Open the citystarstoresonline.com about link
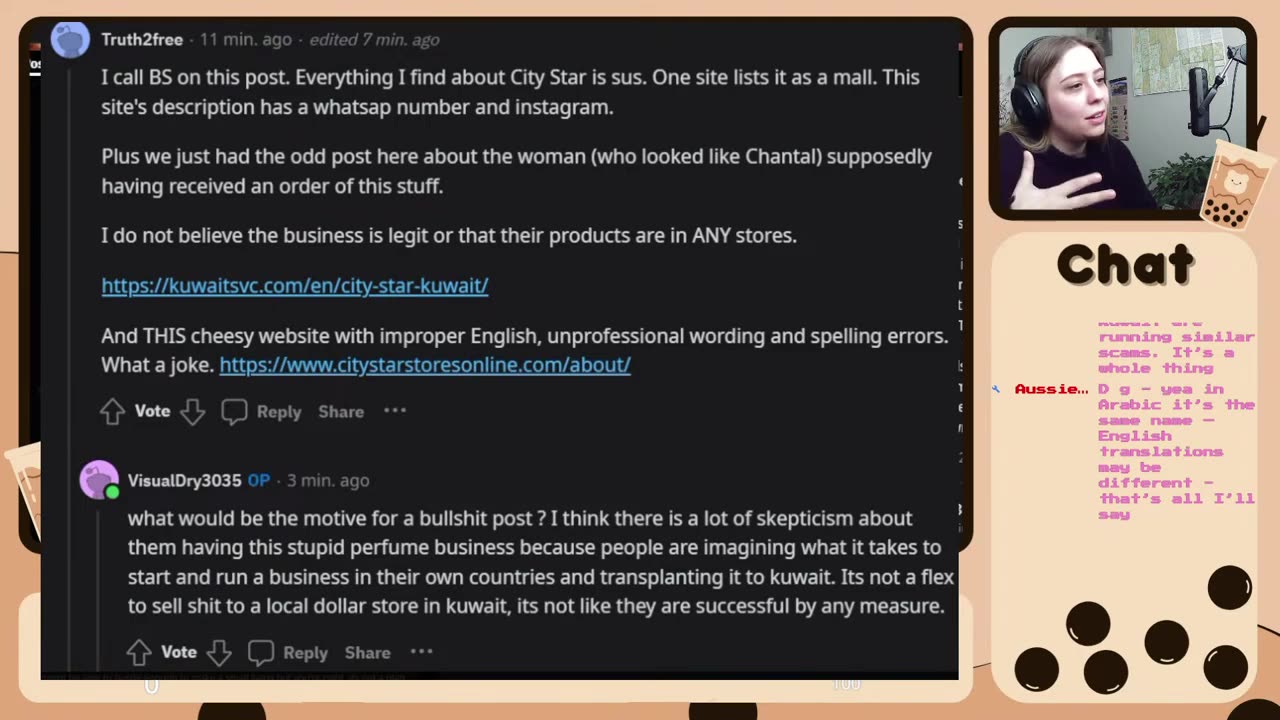Viewport: 1280px width, 720px height. 425,365
